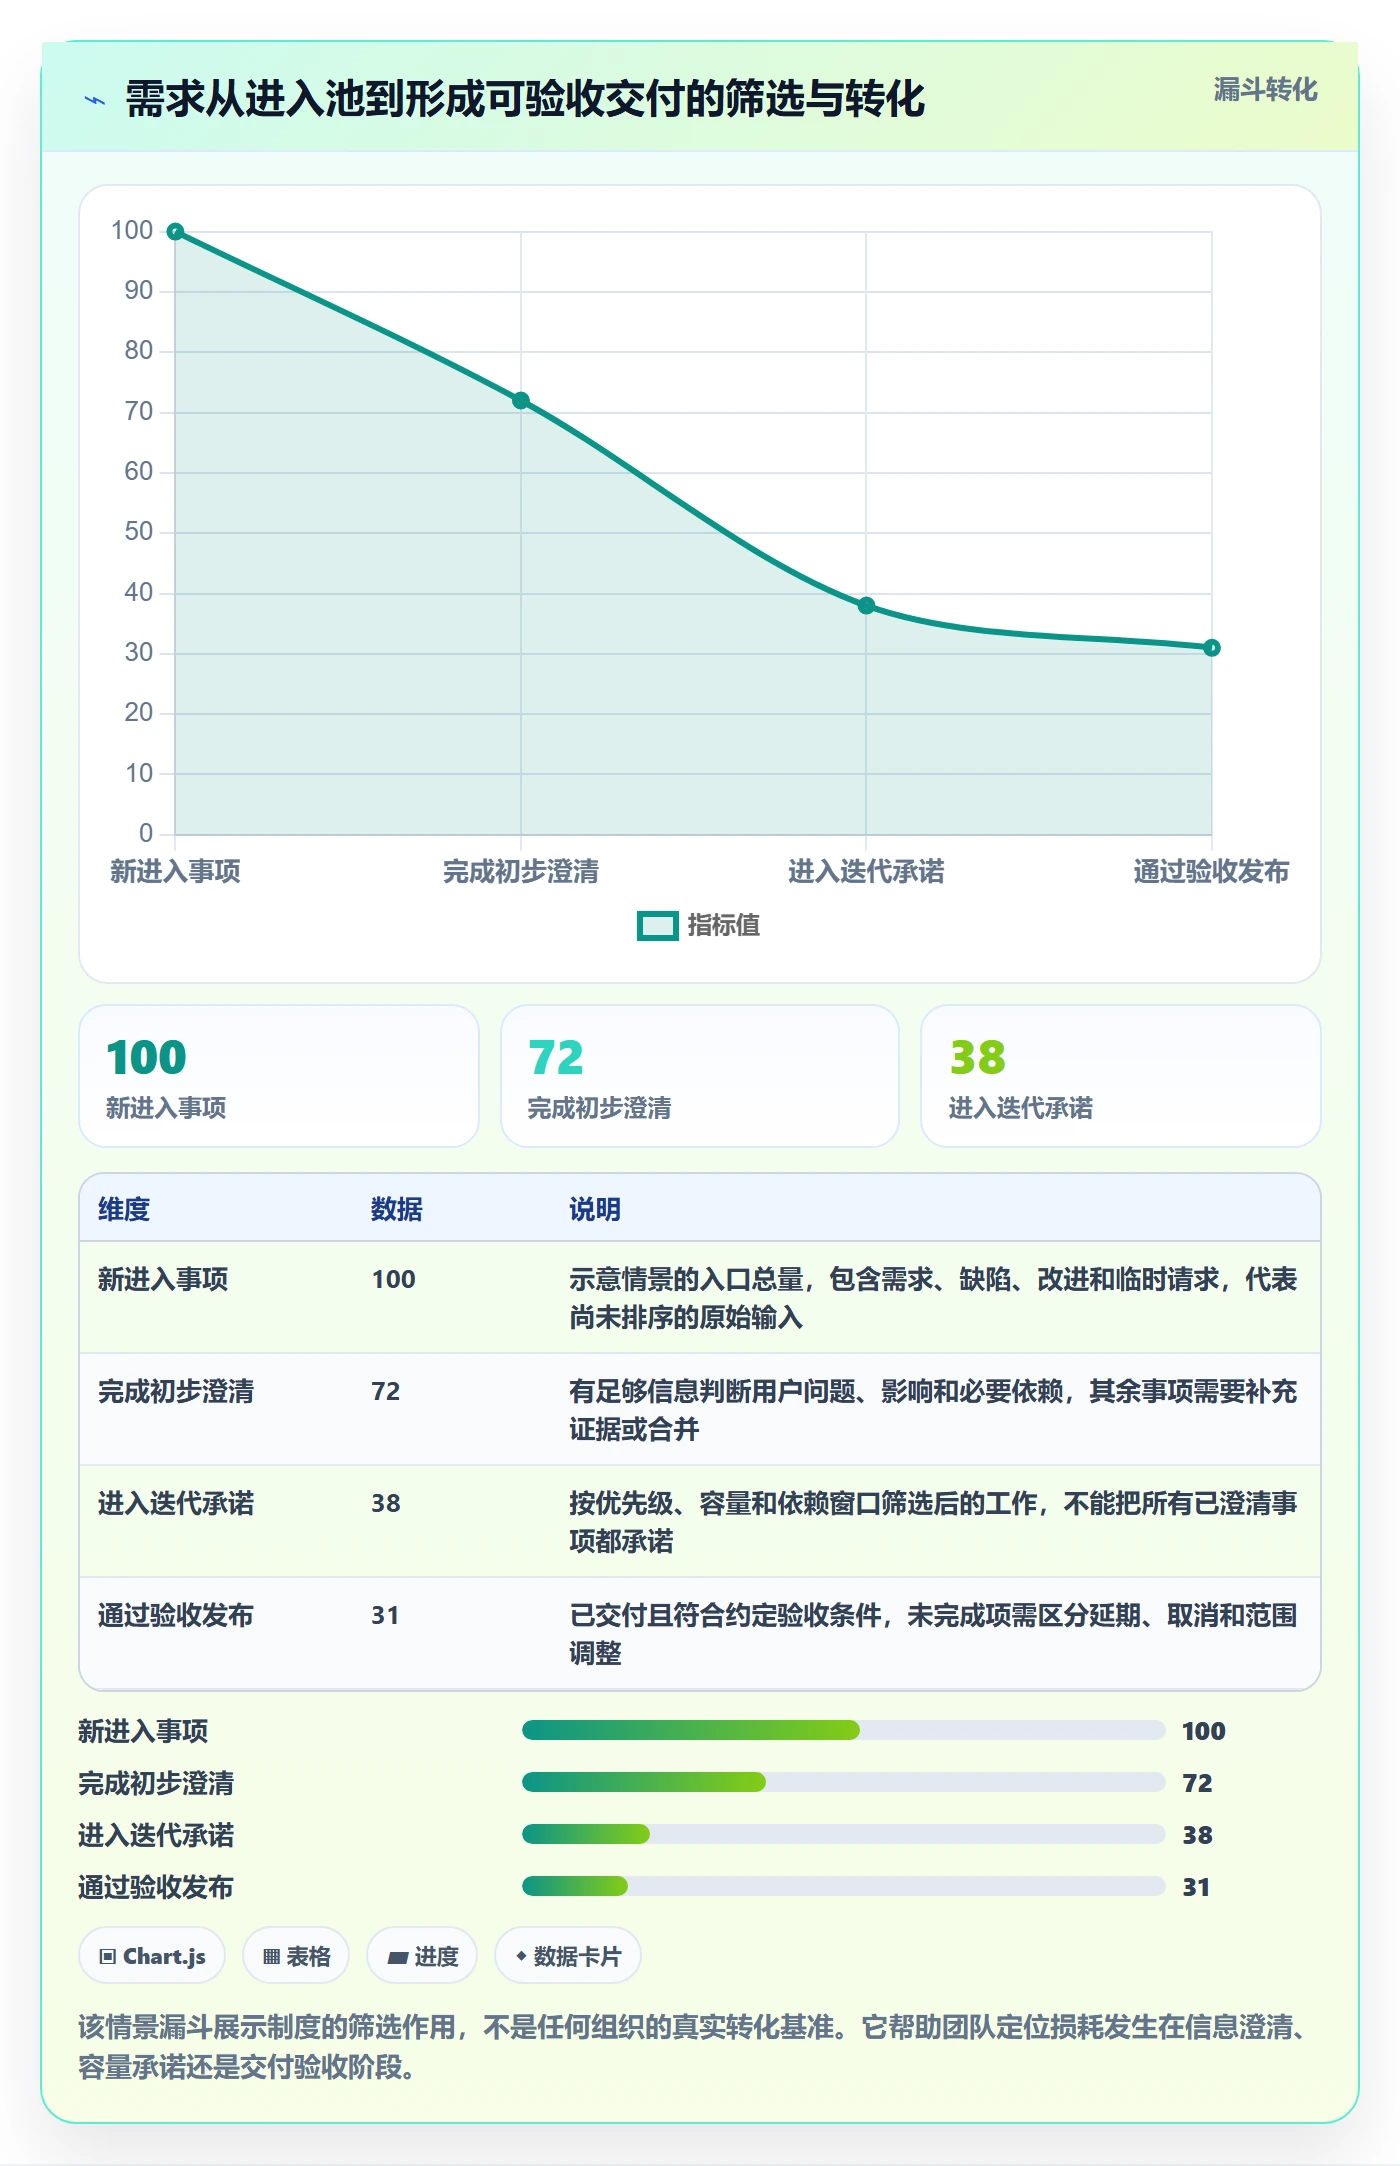
Task: Select the 进度 chip
Action: [422, 1956]
